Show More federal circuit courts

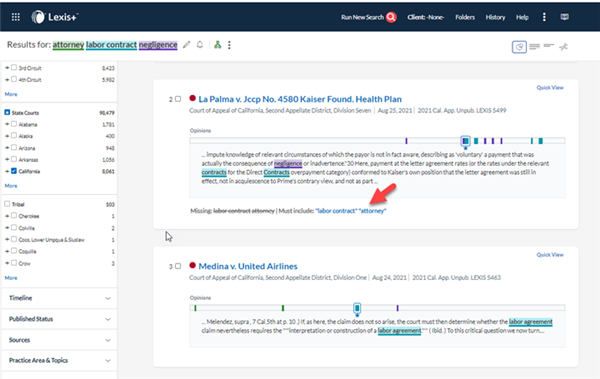(11, 94)
